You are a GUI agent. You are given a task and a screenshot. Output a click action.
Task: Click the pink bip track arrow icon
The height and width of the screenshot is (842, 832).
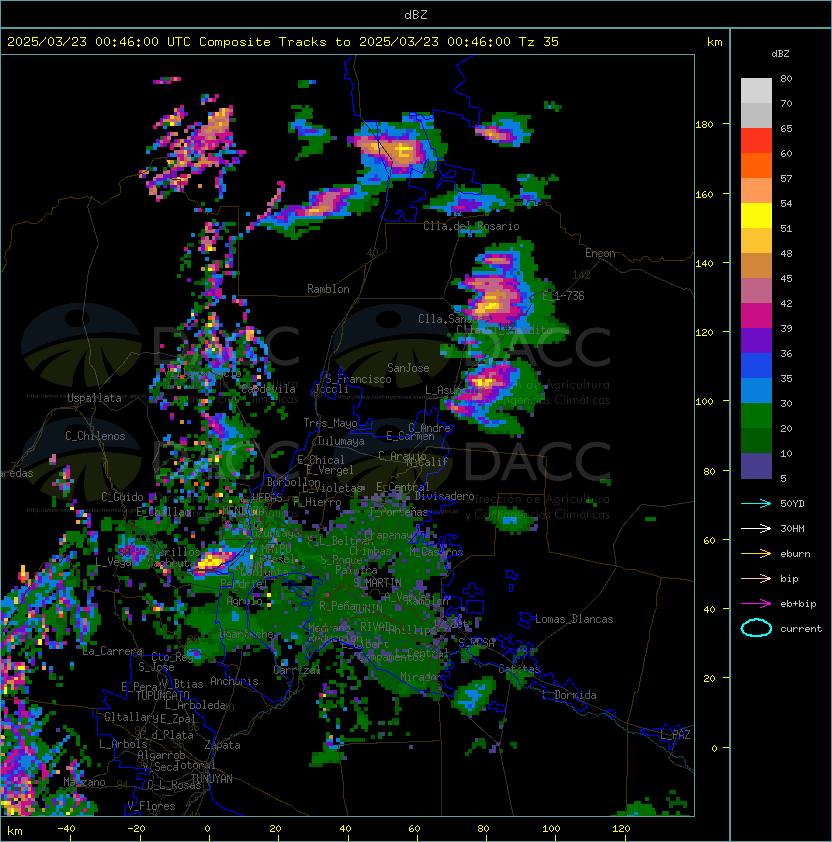click(756, 579)
